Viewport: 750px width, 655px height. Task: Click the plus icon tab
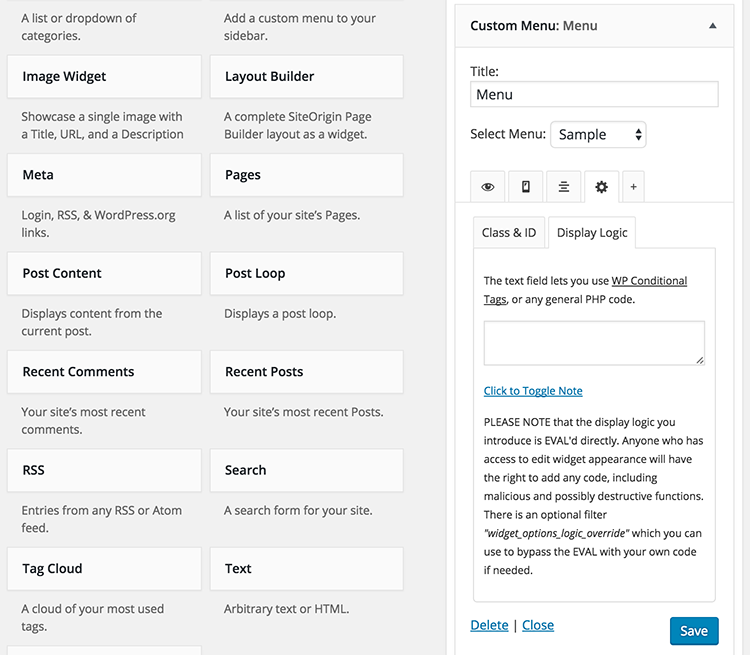(633, 186)
